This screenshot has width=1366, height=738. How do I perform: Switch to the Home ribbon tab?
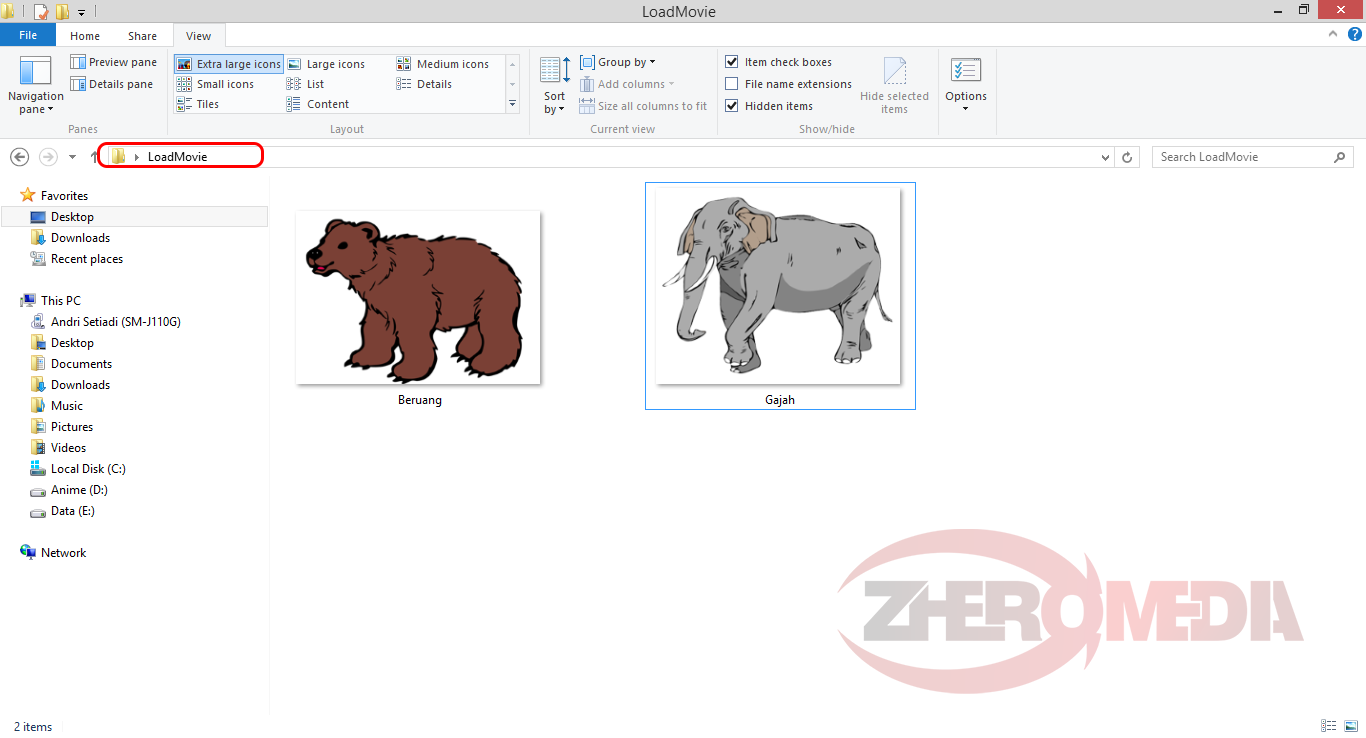click(84, 35)
